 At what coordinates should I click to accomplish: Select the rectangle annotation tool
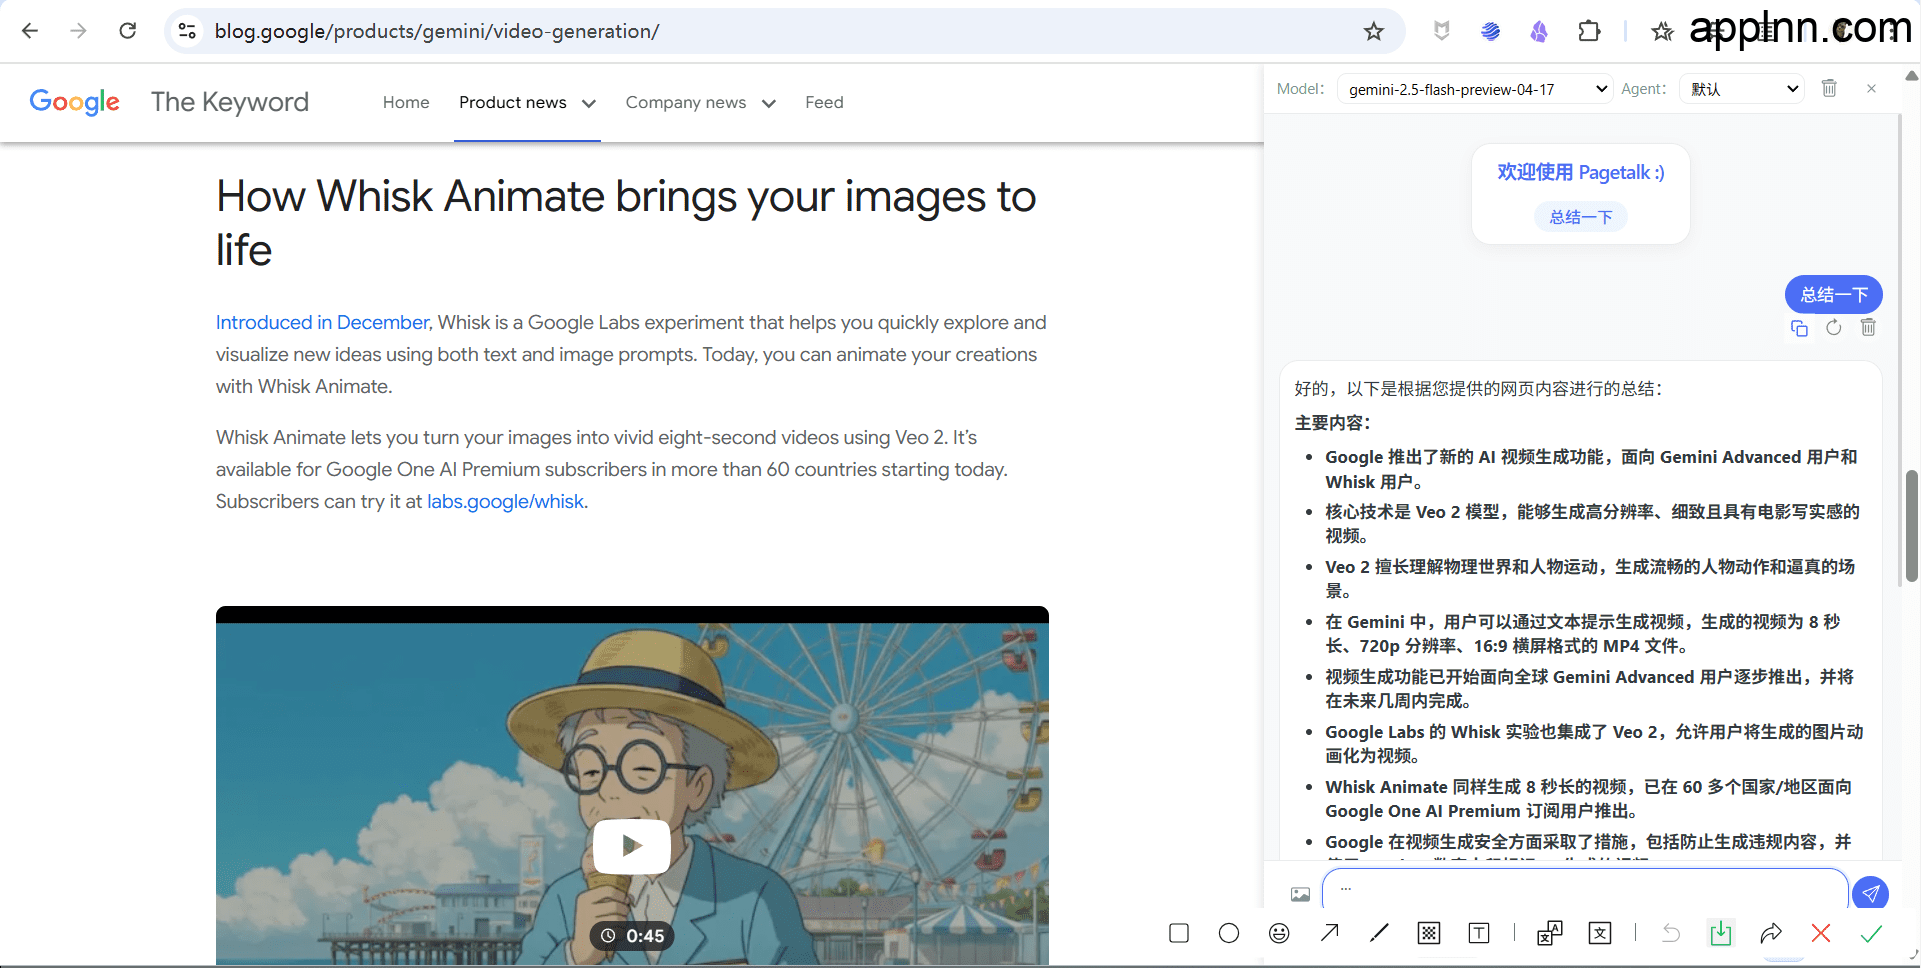tap(1179, 933)
